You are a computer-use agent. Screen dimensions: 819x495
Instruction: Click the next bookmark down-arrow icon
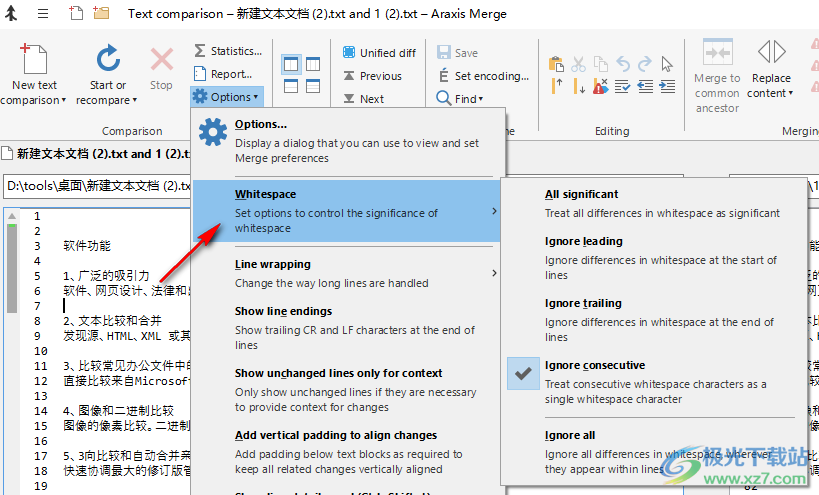pyautogui.click(x=579, y=86)
